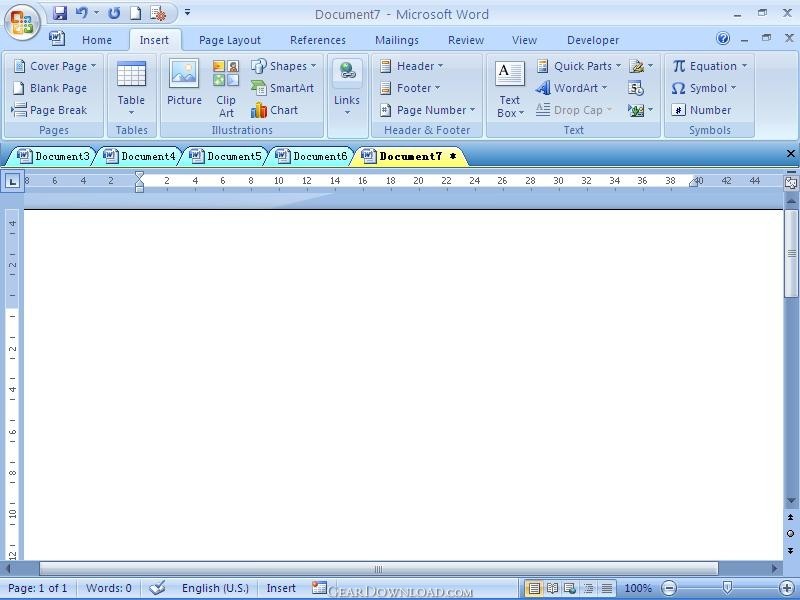Screen dimensions: 800x600
Task: Click the tab selector at ruler corner
Action: click(x=12, y=181)
